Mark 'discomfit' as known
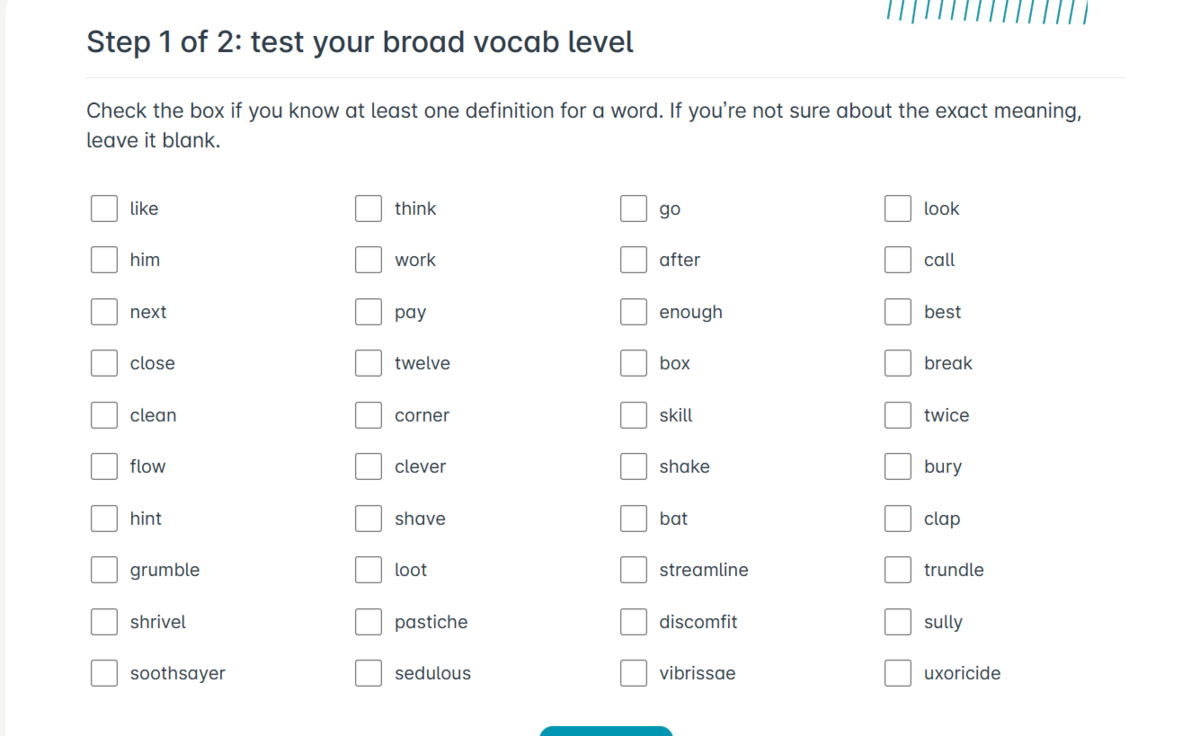Image resolution: width=1200 pixels, height=736 pixels. click(633, 622)
